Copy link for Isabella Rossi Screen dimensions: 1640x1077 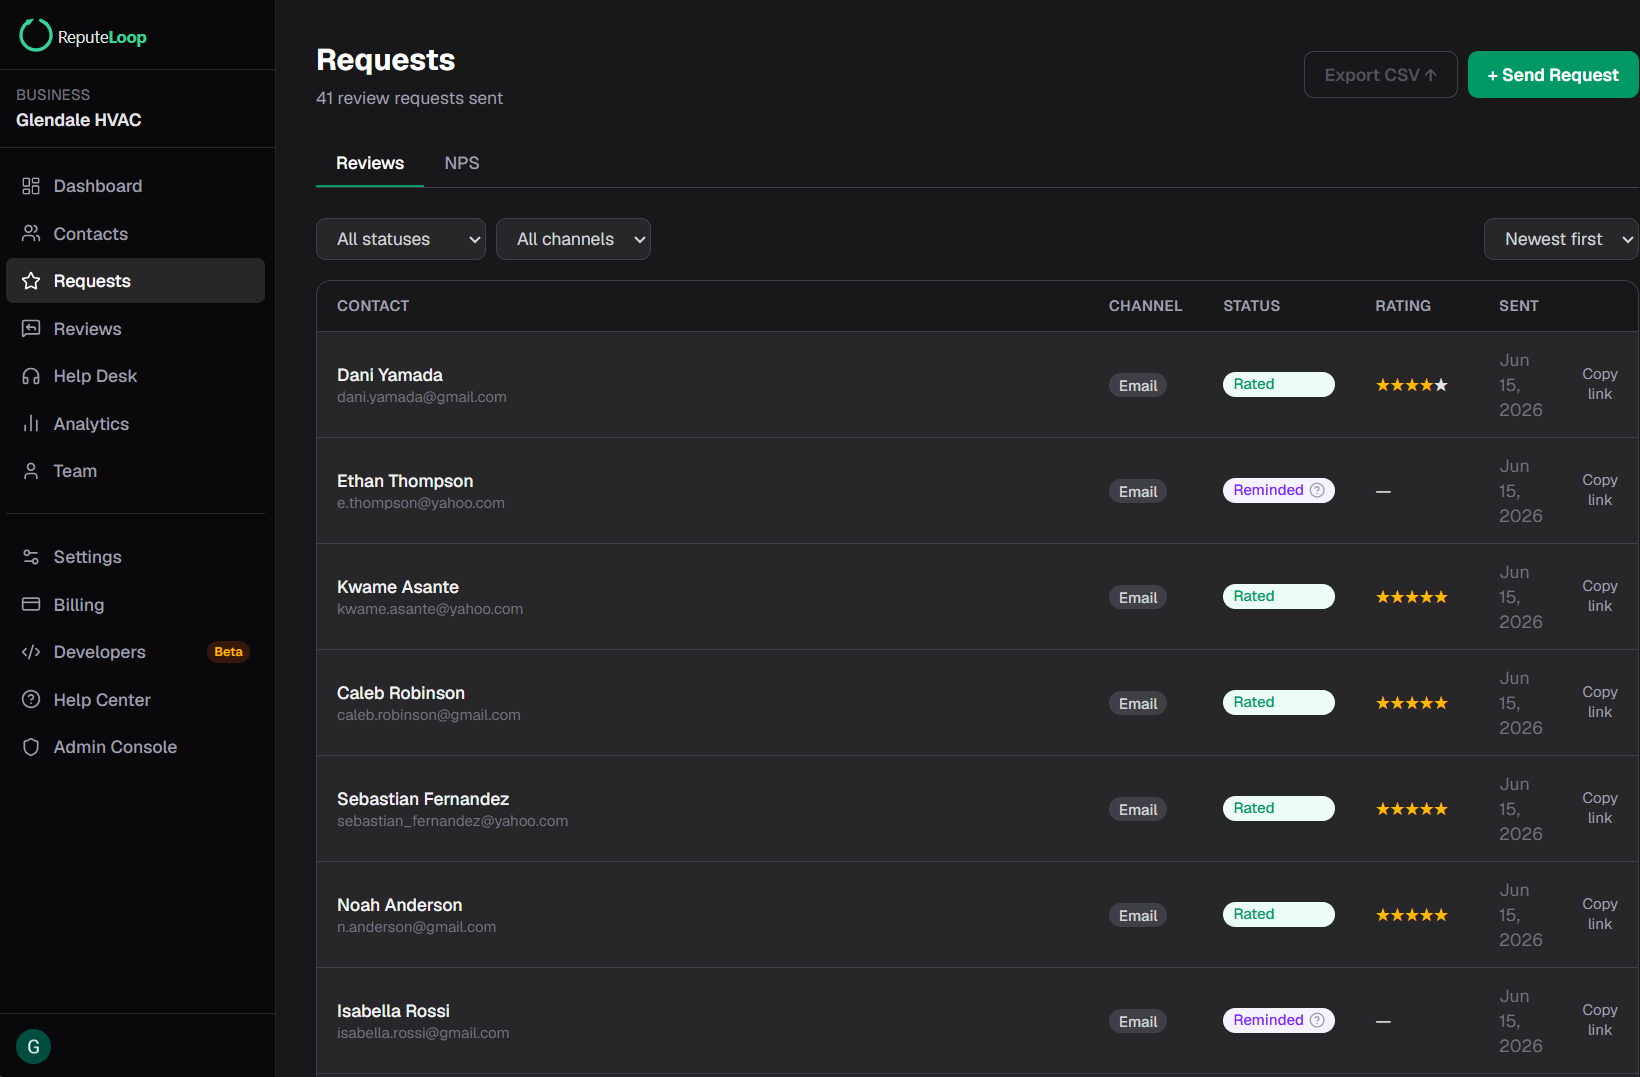click(x=1599, y=1020)
